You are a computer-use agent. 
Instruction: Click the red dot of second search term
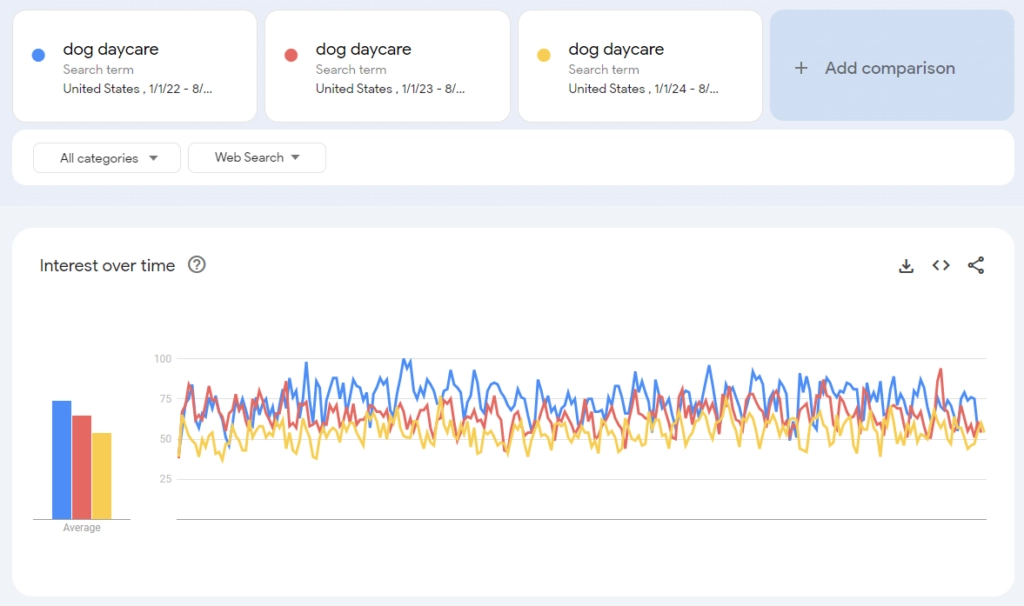point(291,55)
